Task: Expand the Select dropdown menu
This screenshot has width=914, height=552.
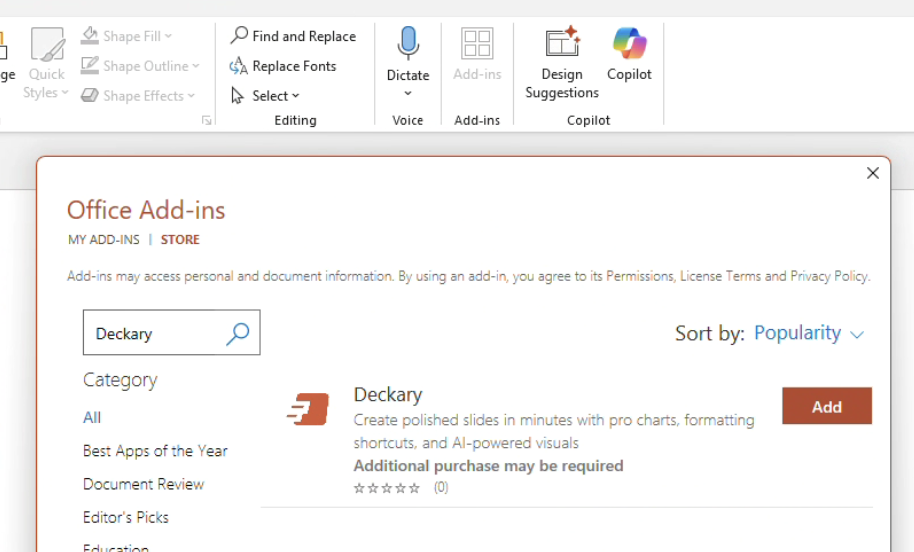Action: (266, 96)
